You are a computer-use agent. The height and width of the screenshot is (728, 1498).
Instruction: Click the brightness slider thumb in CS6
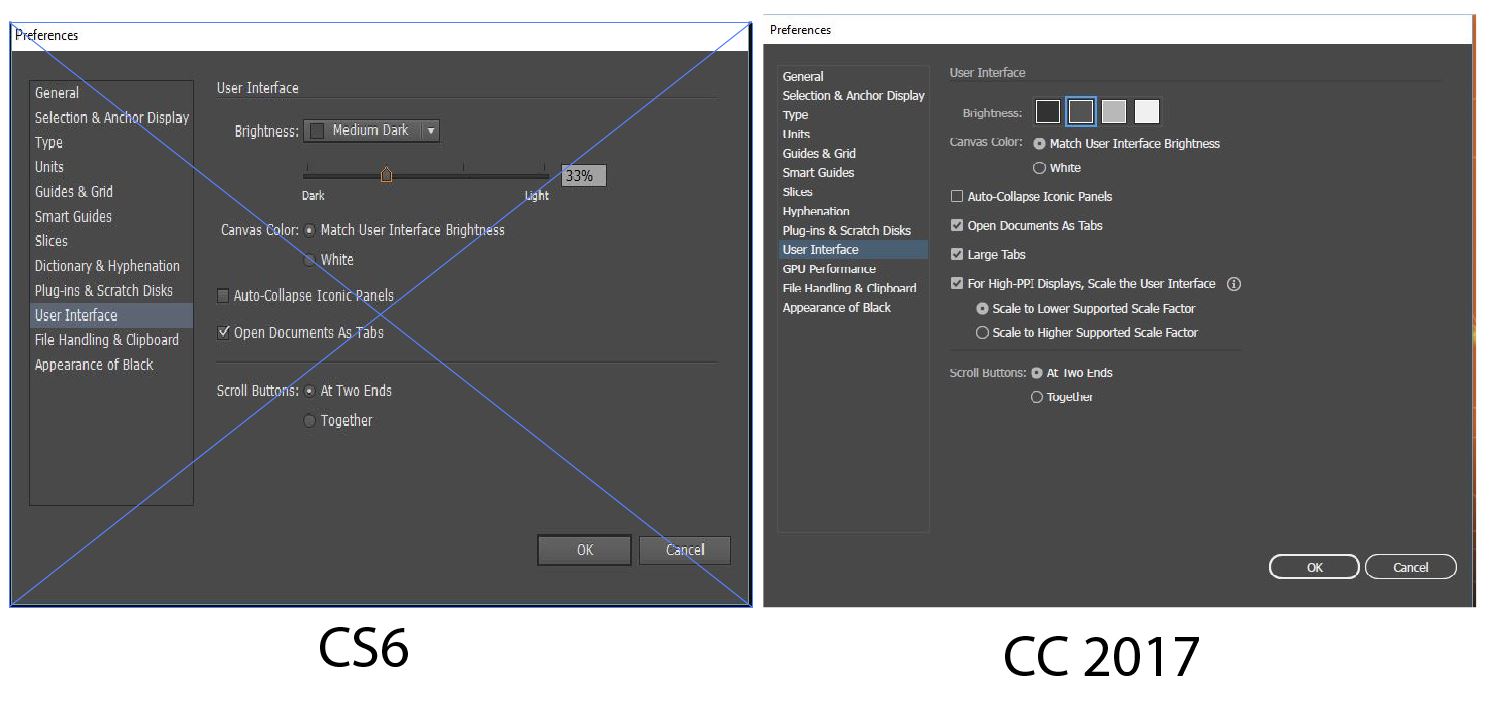(386, 175)
